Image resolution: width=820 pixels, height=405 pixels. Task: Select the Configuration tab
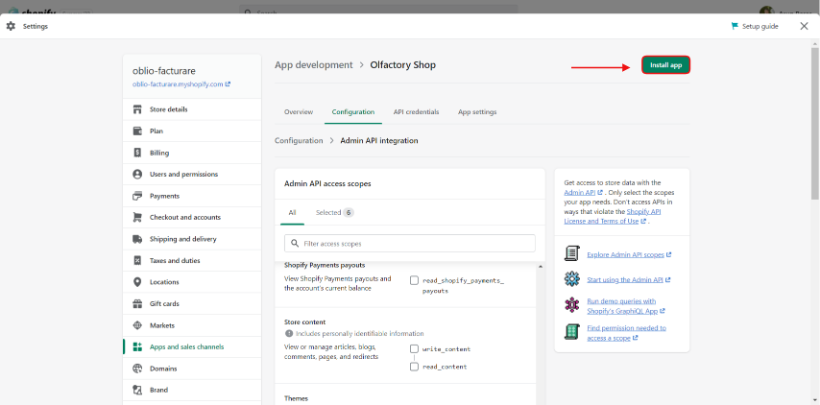click(x=353, y=112)
